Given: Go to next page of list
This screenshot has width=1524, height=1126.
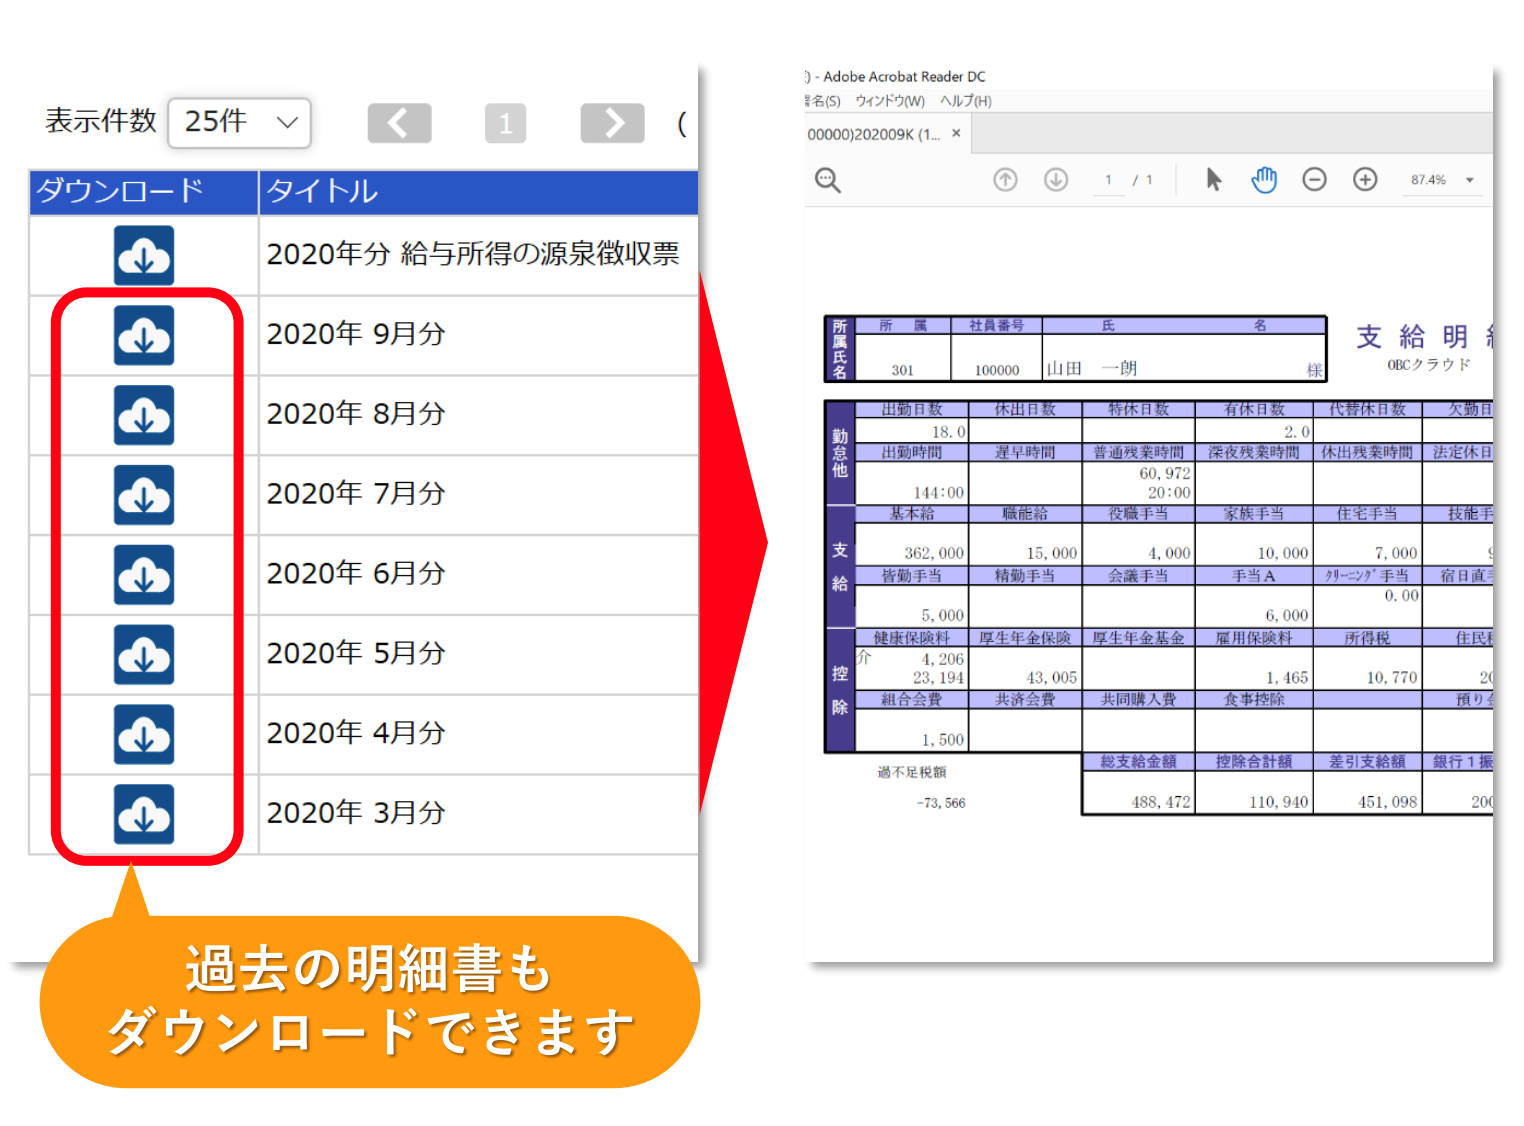Looking at the screenshot, I should (x=613, y=123).
